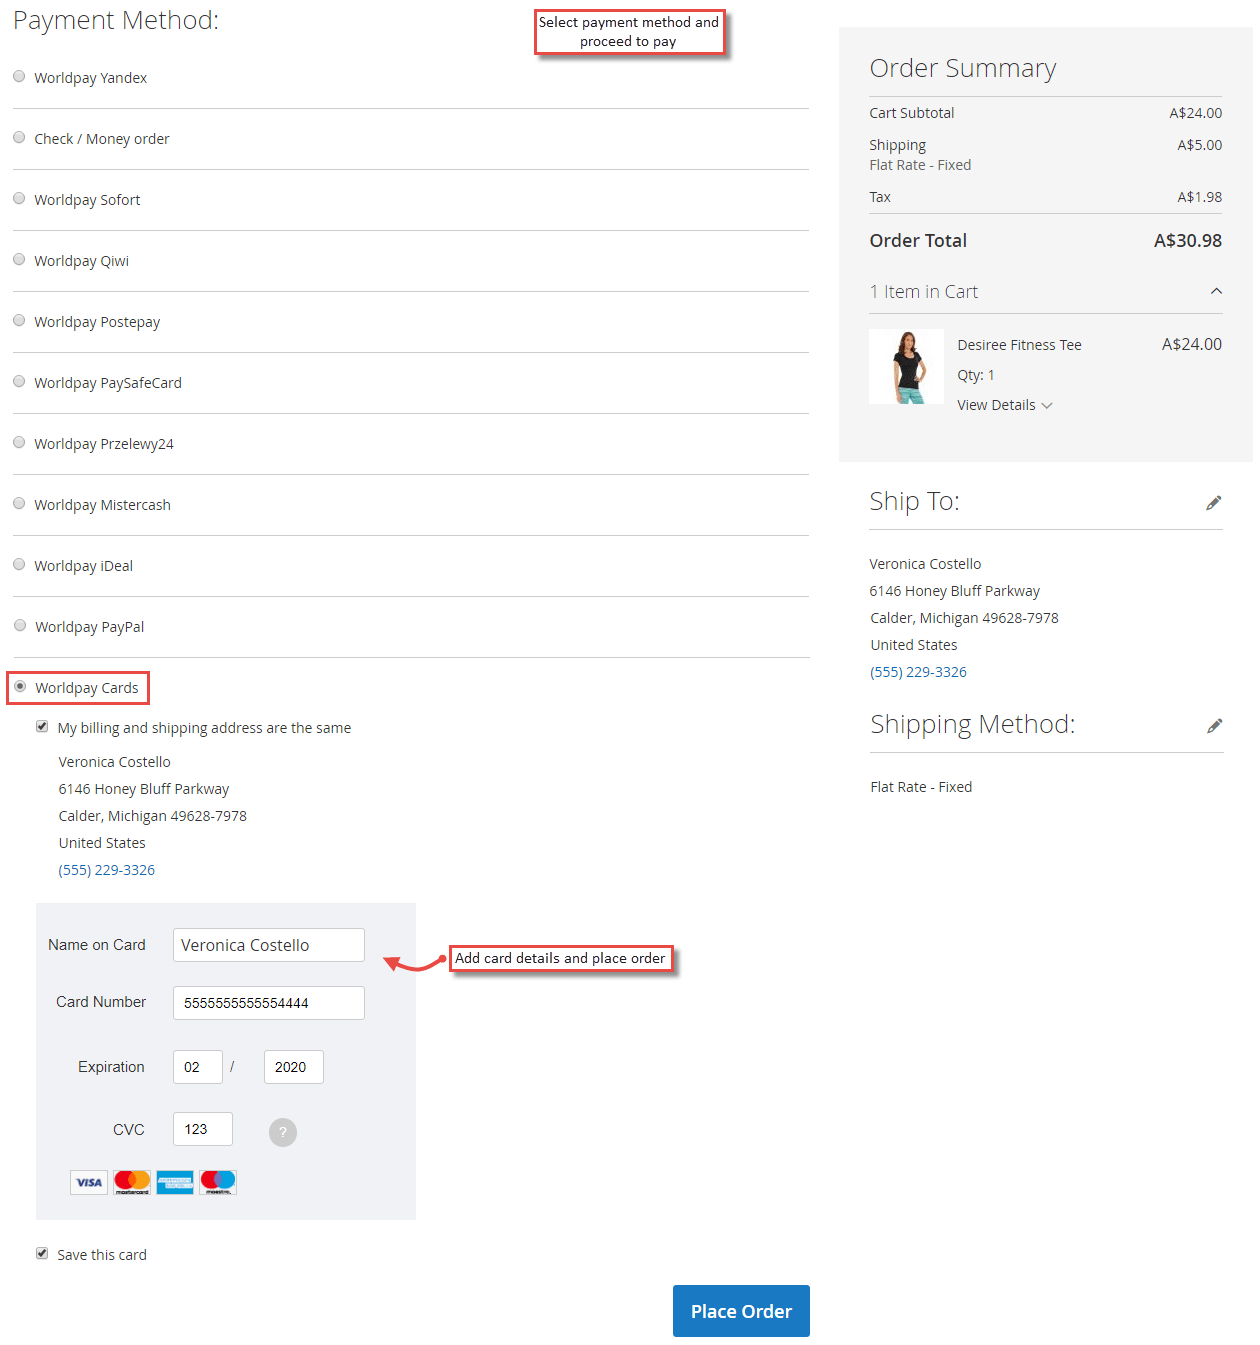This screenshot has width=1260, height=1345.
Task: Select Worldpay Qiwi payment method
Action: coord(19,259)
